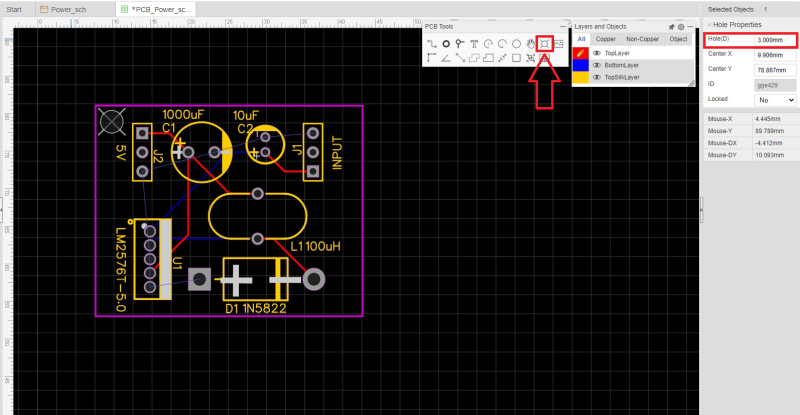Screen dimensions: 800x415
Task: Click the TopLayer pencil active indicator
Action: [580, 53]
